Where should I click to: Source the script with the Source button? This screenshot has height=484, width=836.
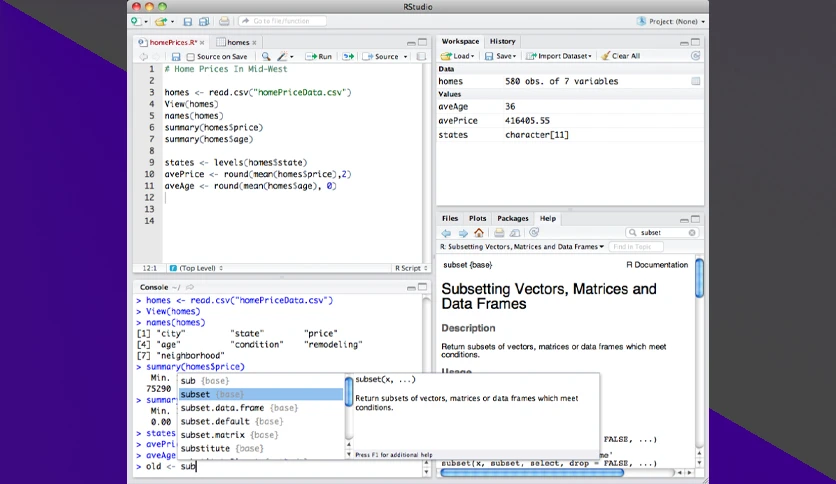point(381,57)
